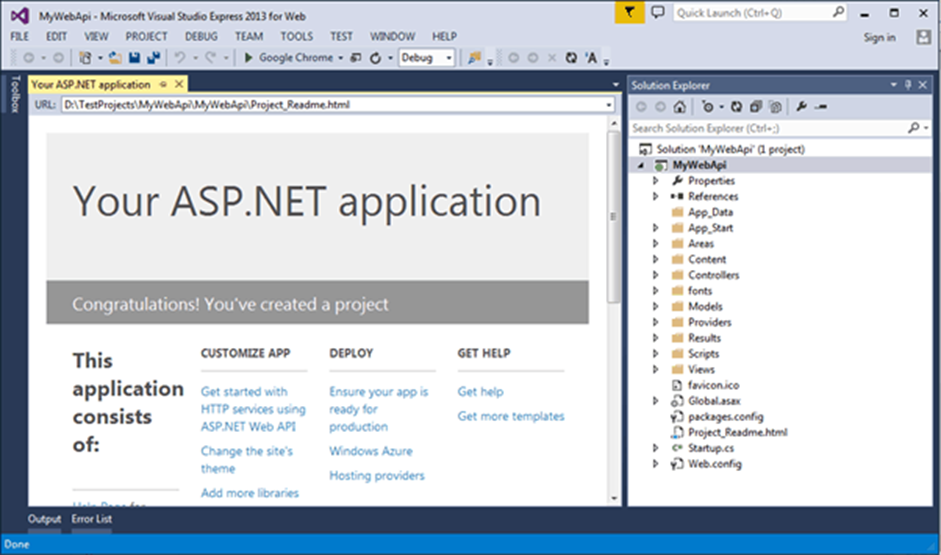Screen dimensions: 941x555
Task: Expand the References node
Action: tap(655, 196)
